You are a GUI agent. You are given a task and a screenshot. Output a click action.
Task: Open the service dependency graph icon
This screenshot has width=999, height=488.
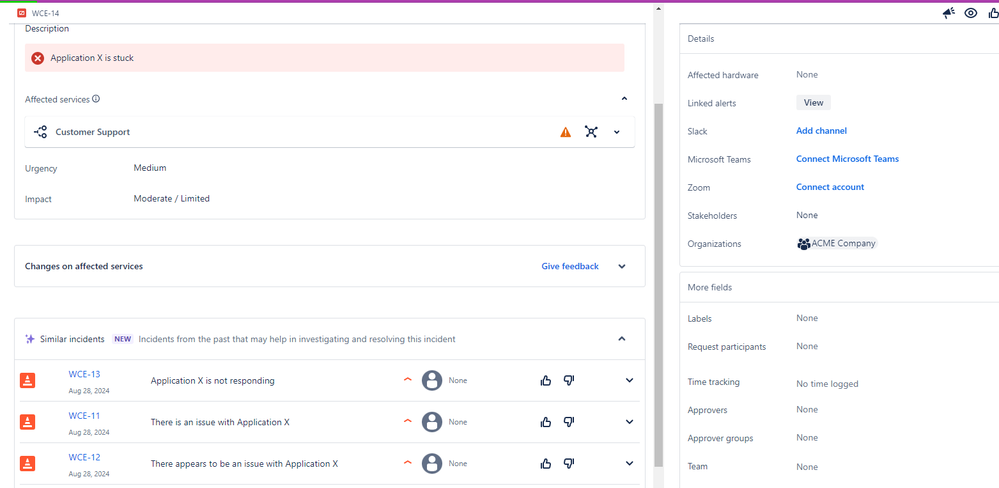(591, 132)
